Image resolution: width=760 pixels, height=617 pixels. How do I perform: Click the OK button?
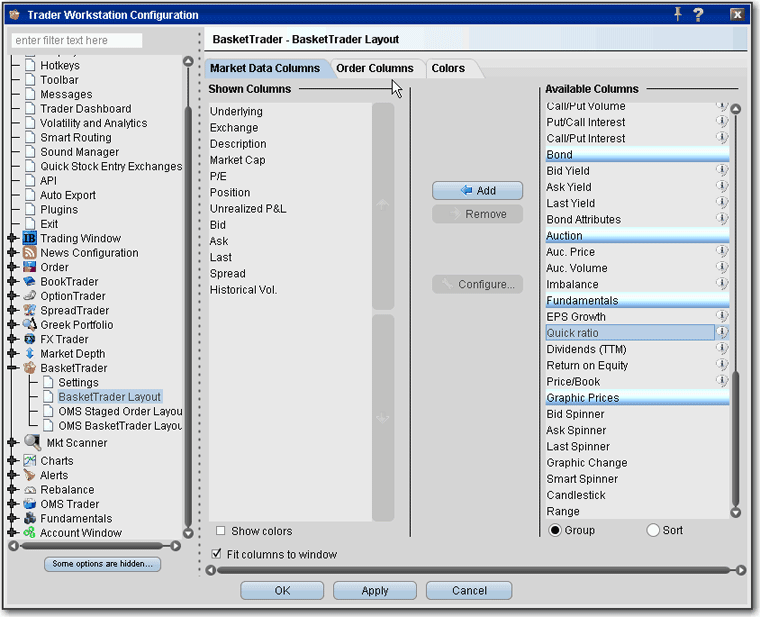[282, 590]
